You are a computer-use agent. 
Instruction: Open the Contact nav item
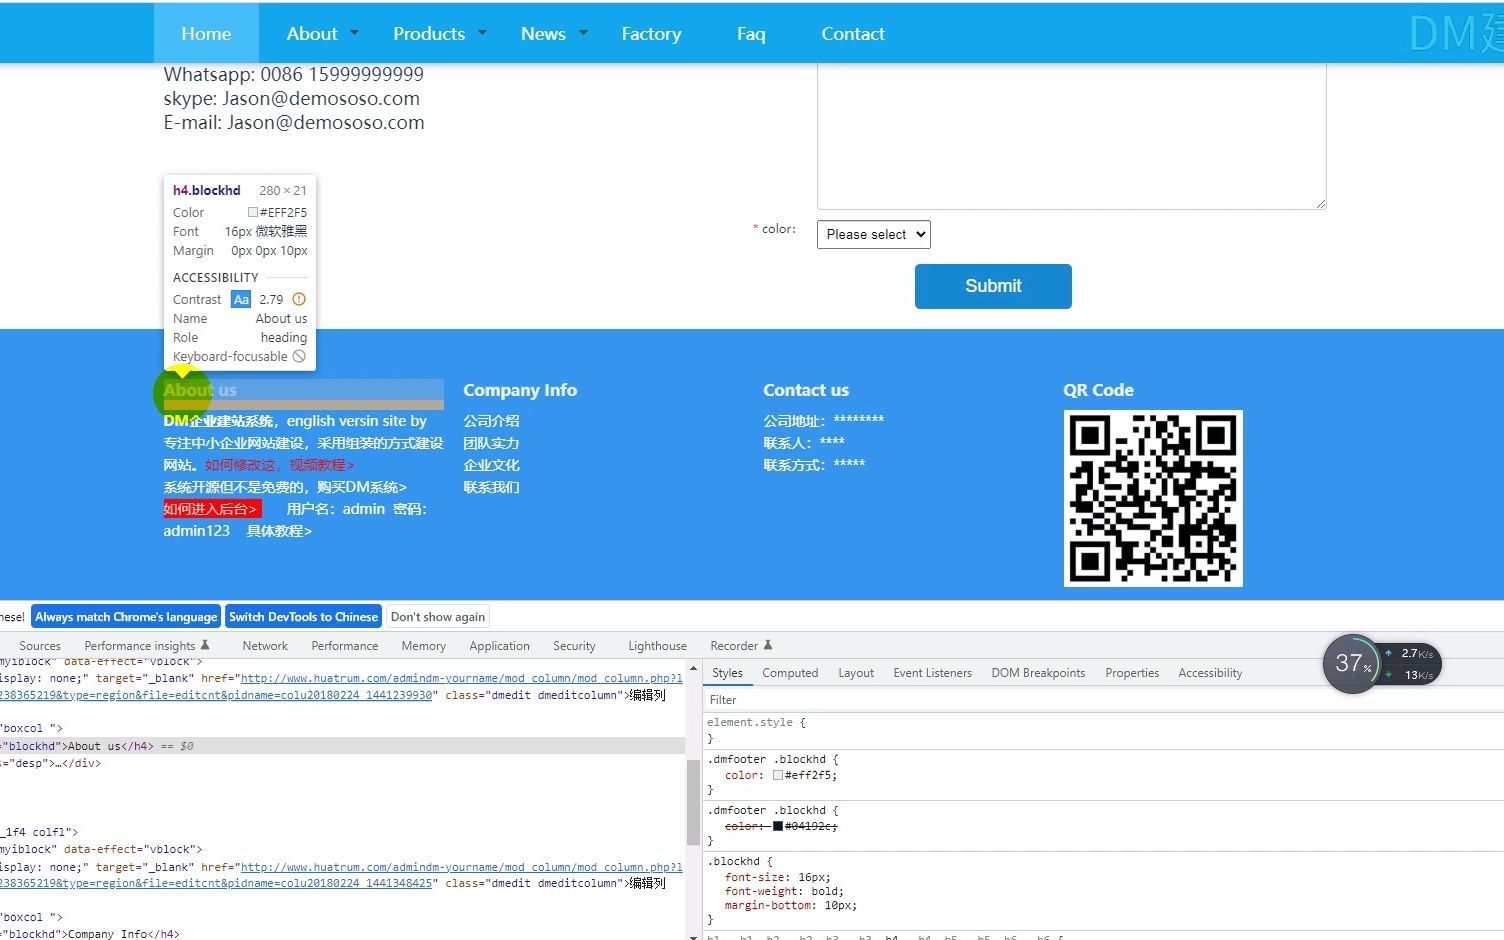click(x=853, y=33)
